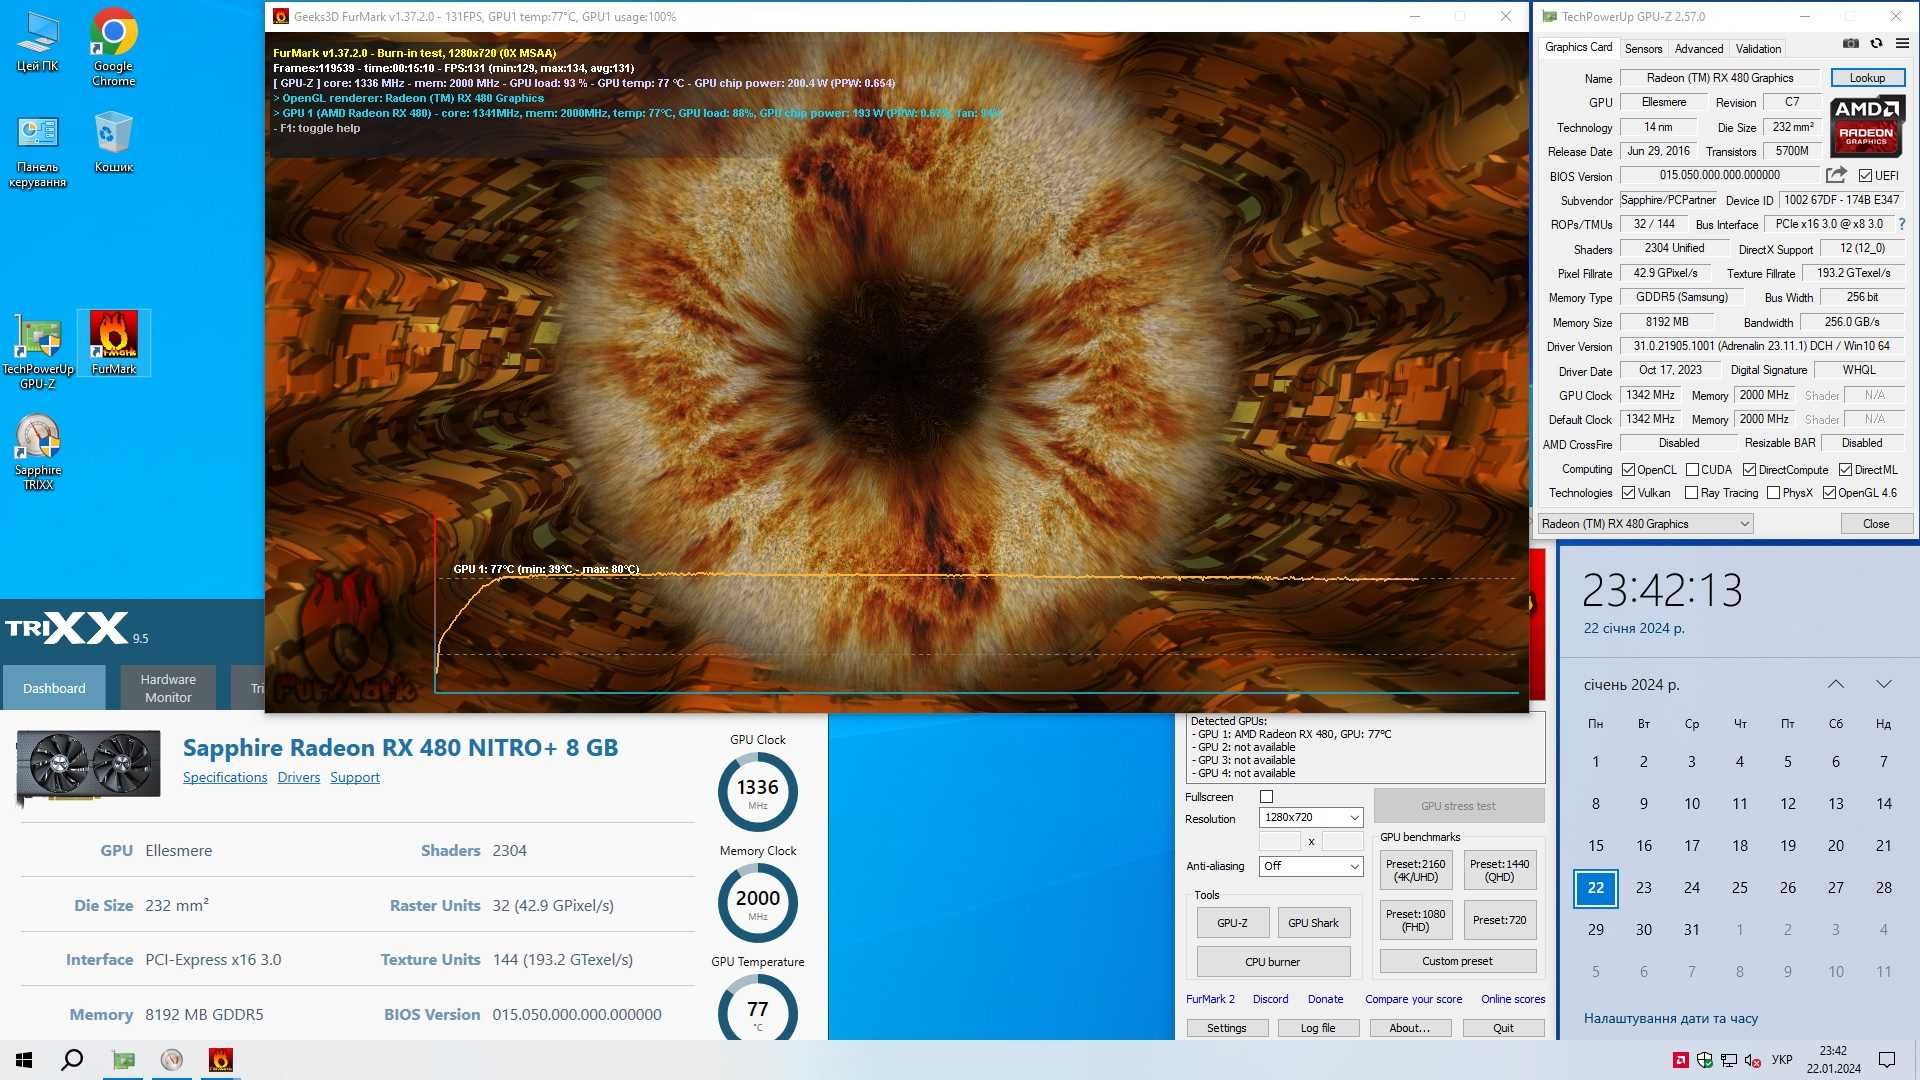This screenshot has width=1920, height=1080.
Task: Toggle the UEFI checkbox in GPU-Z
Action: point(1865,176)
